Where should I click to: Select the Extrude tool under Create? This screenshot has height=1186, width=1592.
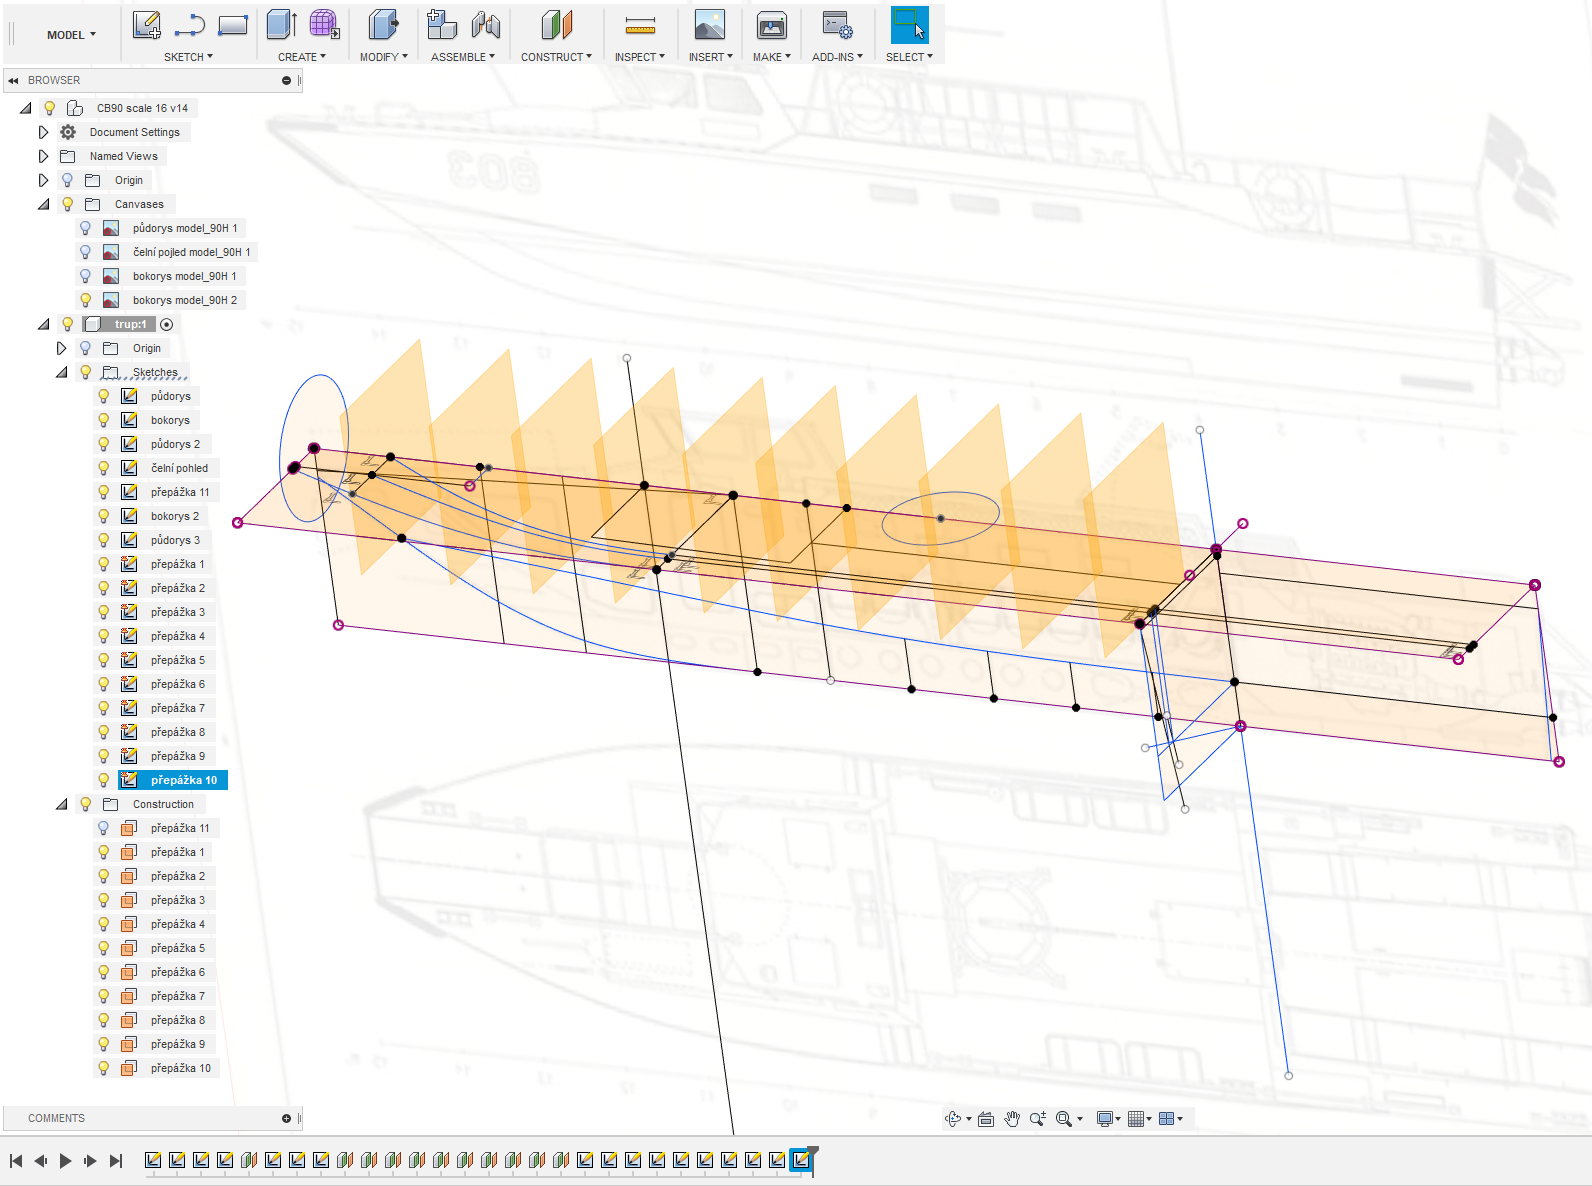tap(281, 25)
